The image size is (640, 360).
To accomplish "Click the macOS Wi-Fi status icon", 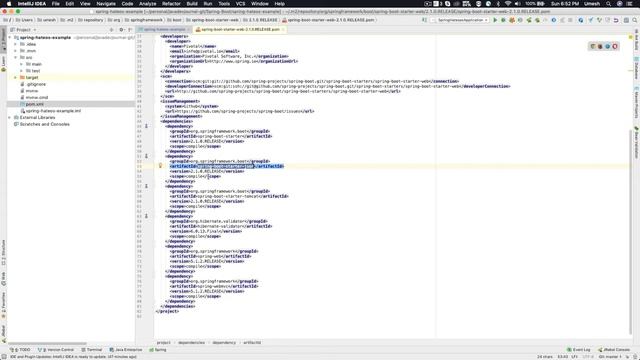I will coord(508,4).
